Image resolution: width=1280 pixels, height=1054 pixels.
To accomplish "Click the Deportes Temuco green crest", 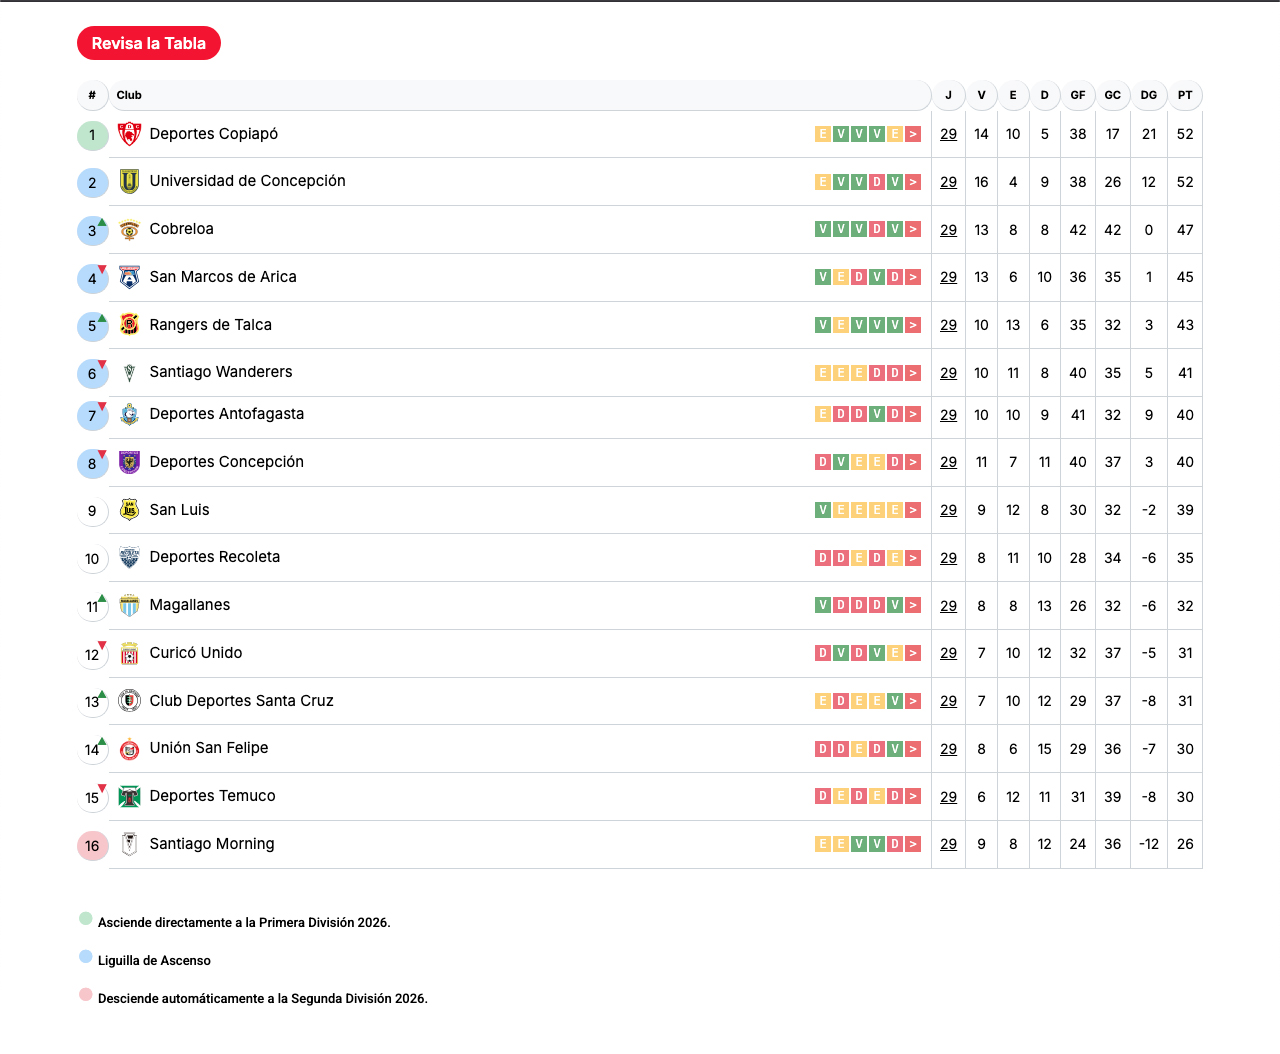I will click(x=129, y=797).
